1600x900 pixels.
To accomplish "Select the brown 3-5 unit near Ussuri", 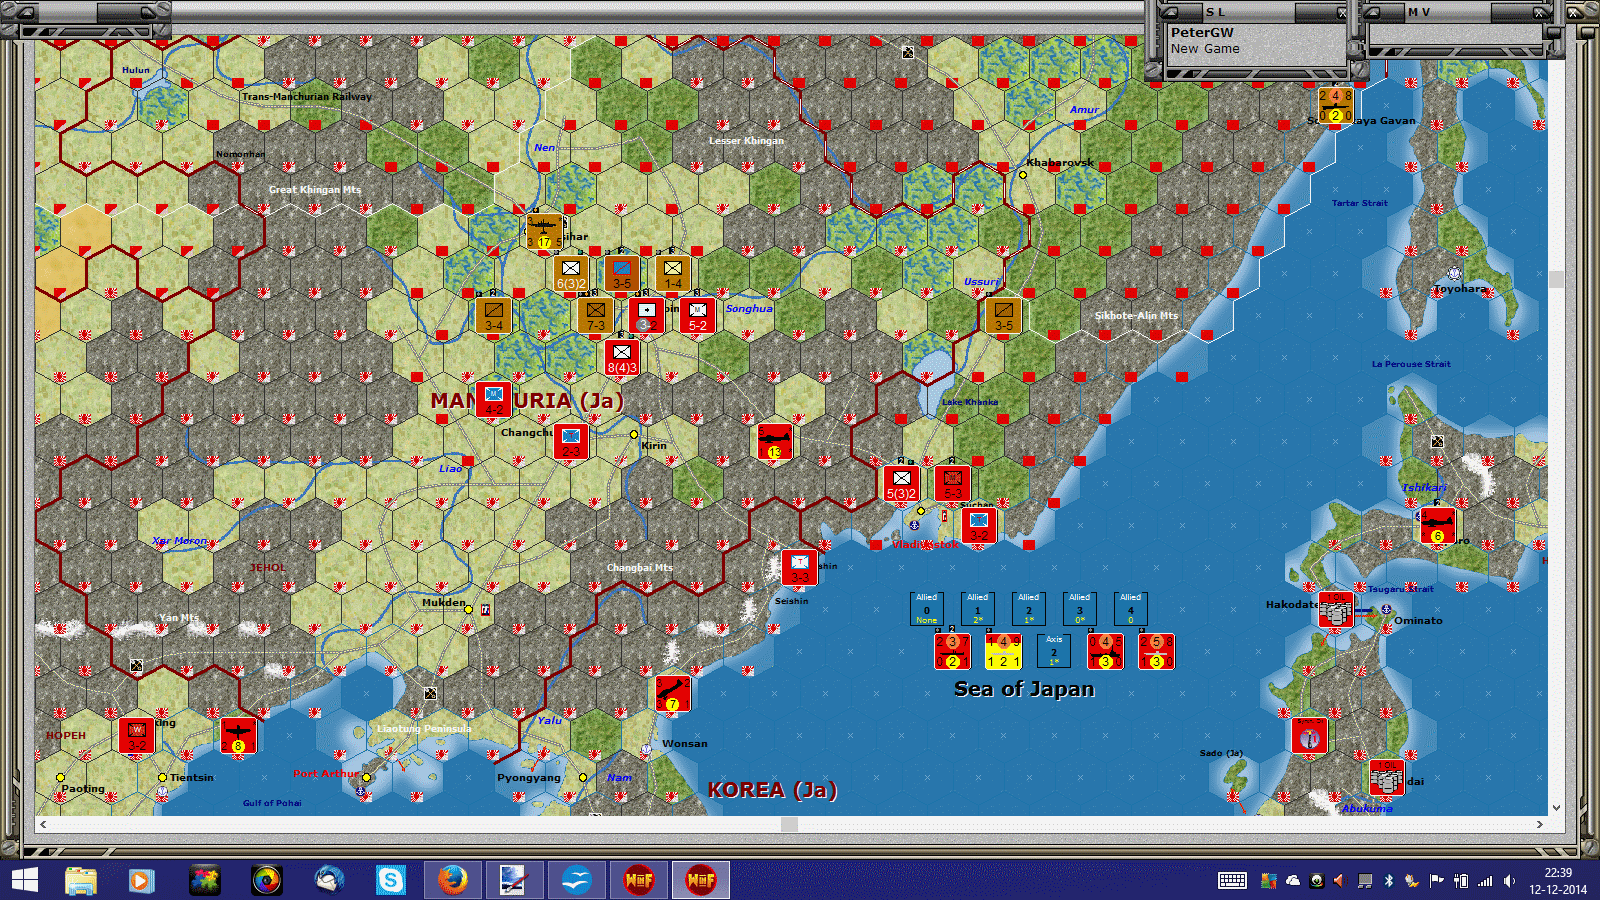I will (x=1004, y=315).
